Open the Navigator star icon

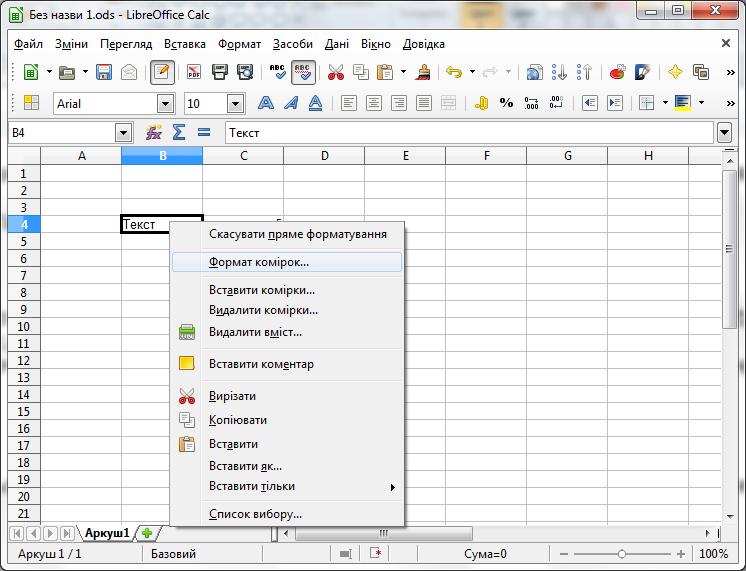(x=675, y=72)
